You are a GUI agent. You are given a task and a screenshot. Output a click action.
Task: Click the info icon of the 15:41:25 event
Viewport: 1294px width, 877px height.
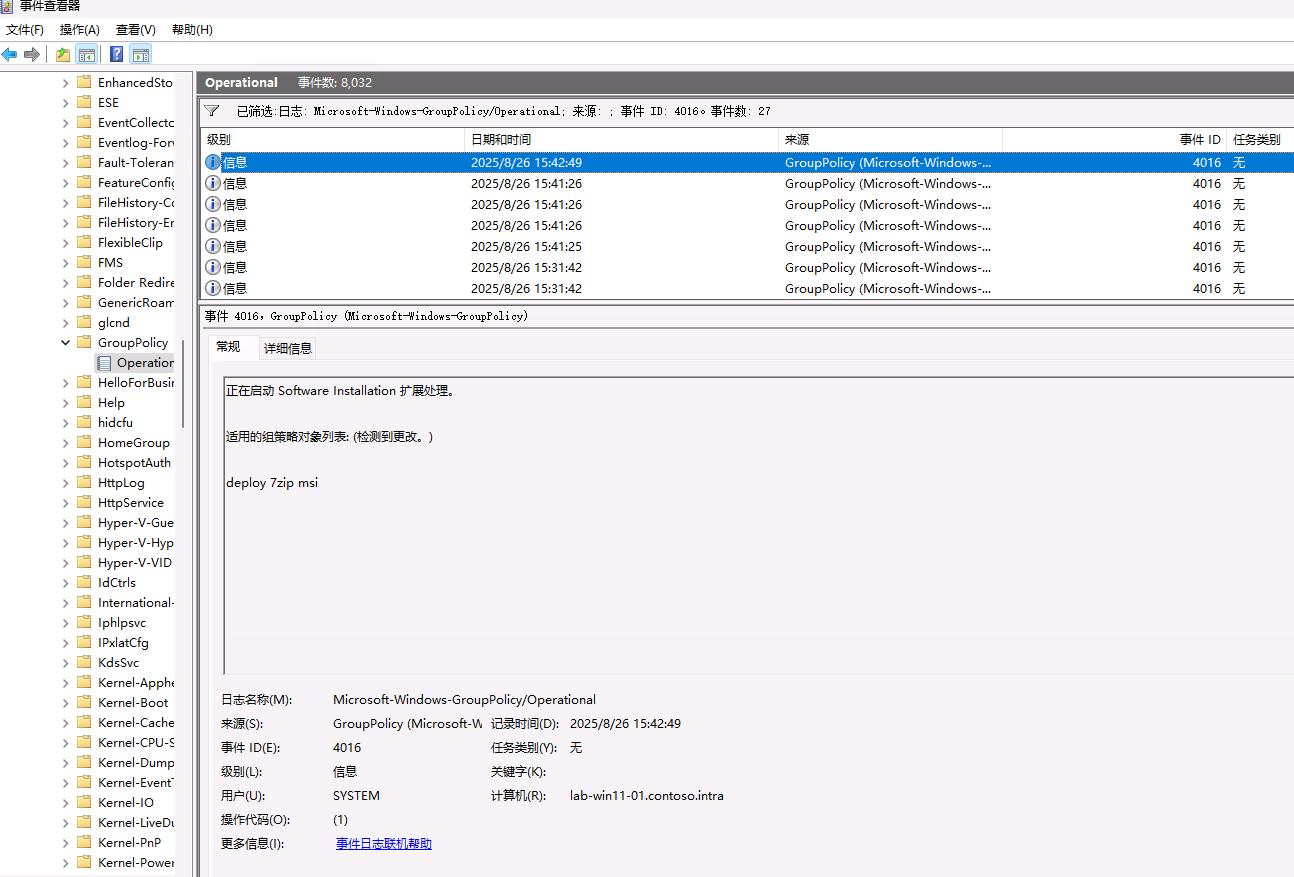(x=213, y=246)
